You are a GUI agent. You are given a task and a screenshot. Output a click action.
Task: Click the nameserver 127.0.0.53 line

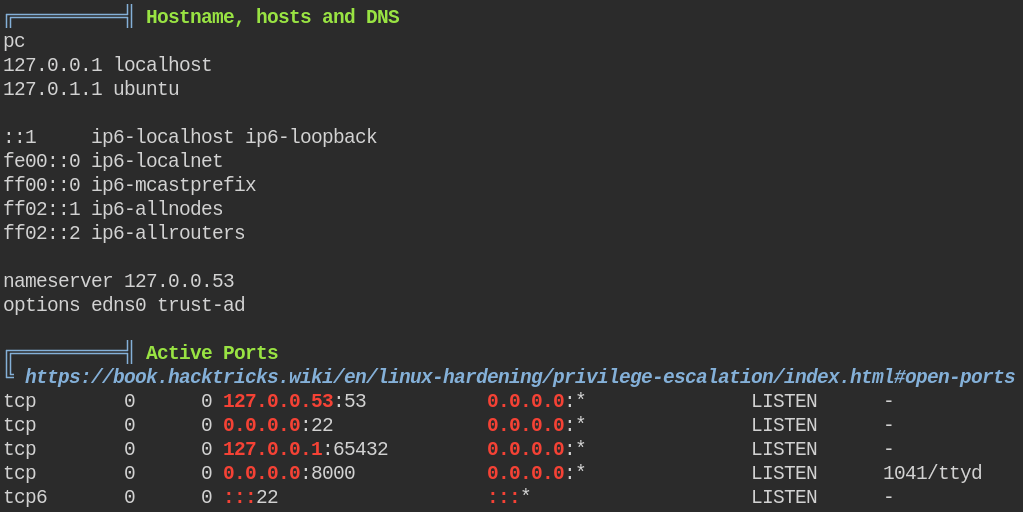119,281
